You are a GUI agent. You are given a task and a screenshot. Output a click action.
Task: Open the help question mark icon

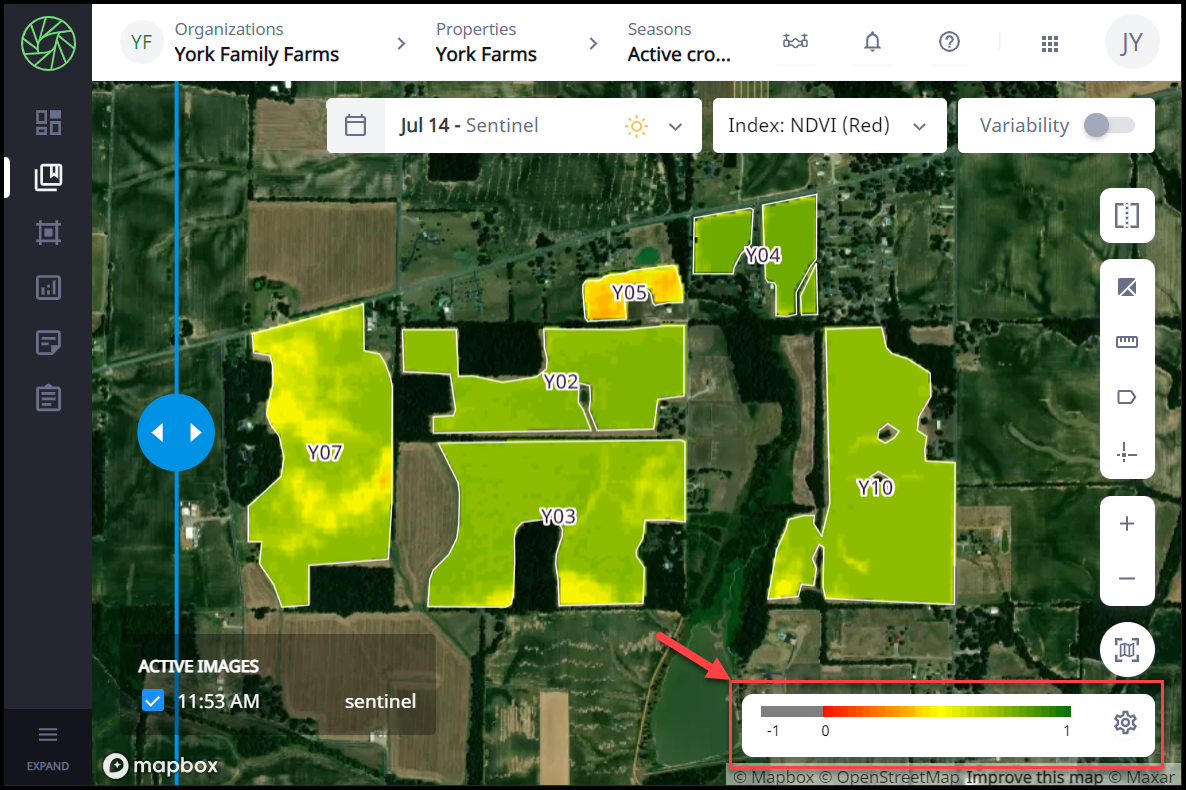pos(949,42)
